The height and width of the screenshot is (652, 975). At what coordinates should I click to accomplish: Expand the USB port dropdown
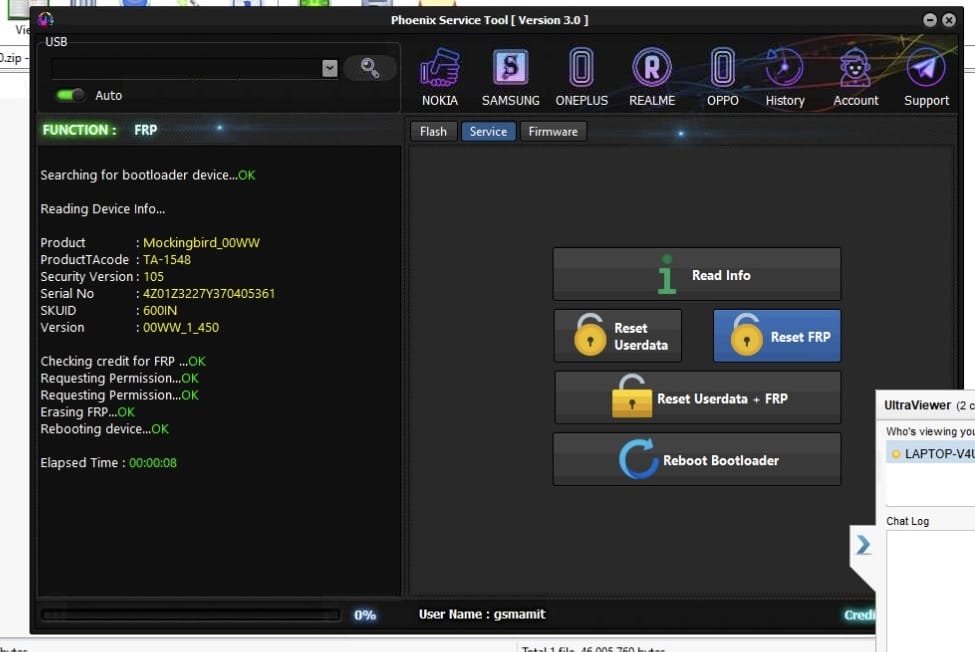330,68
